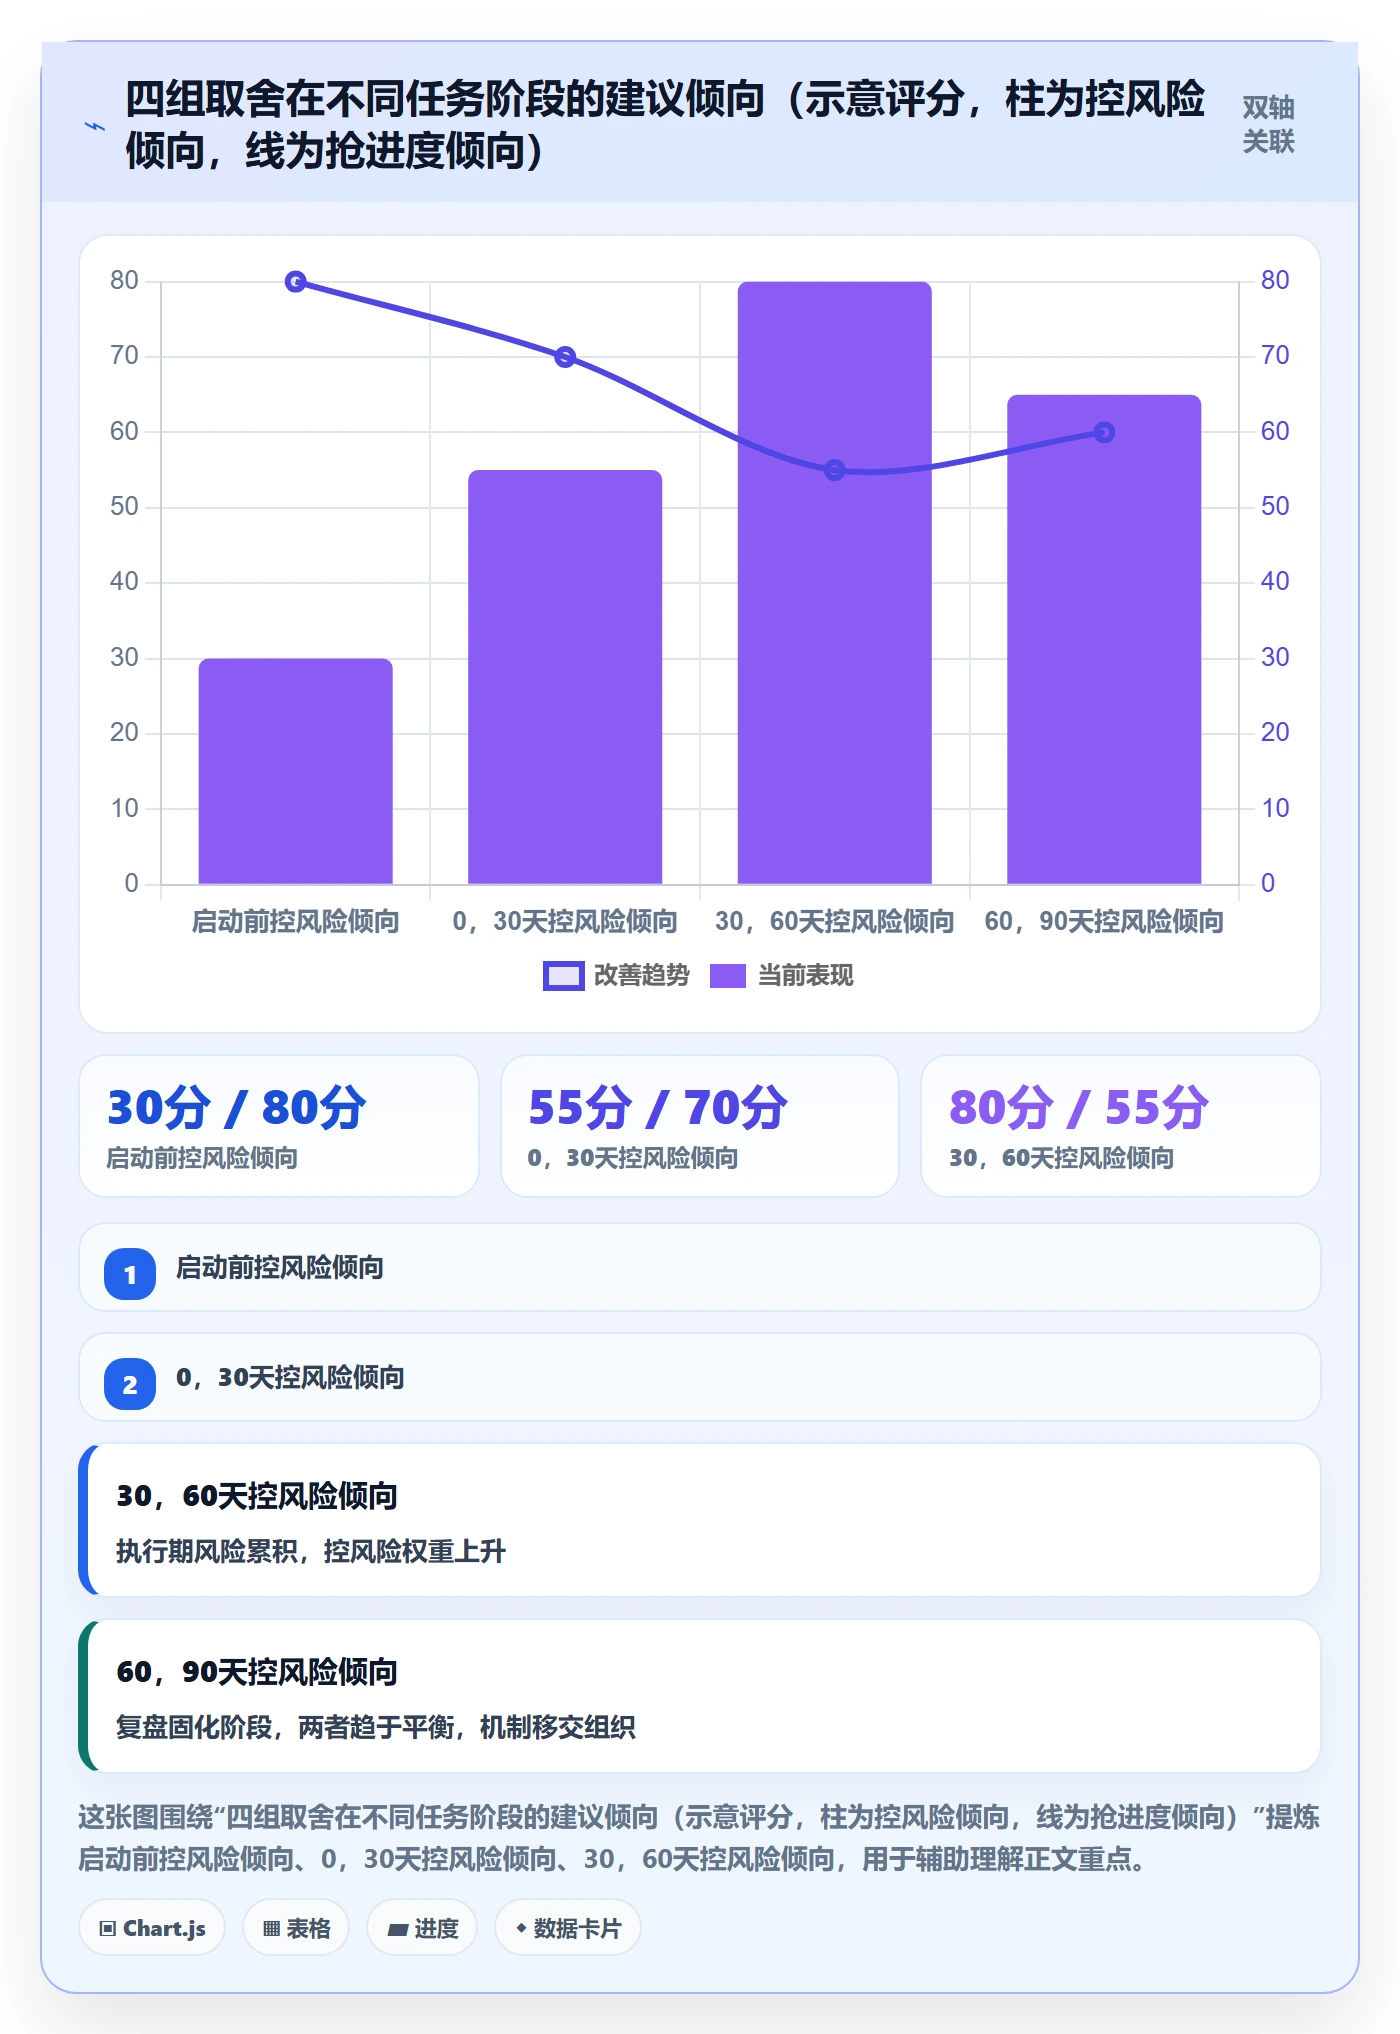Open the 30,60天控风险倾向 detail card
This screenshot has height=2034, width=1400.
[x=700, y=1520]
